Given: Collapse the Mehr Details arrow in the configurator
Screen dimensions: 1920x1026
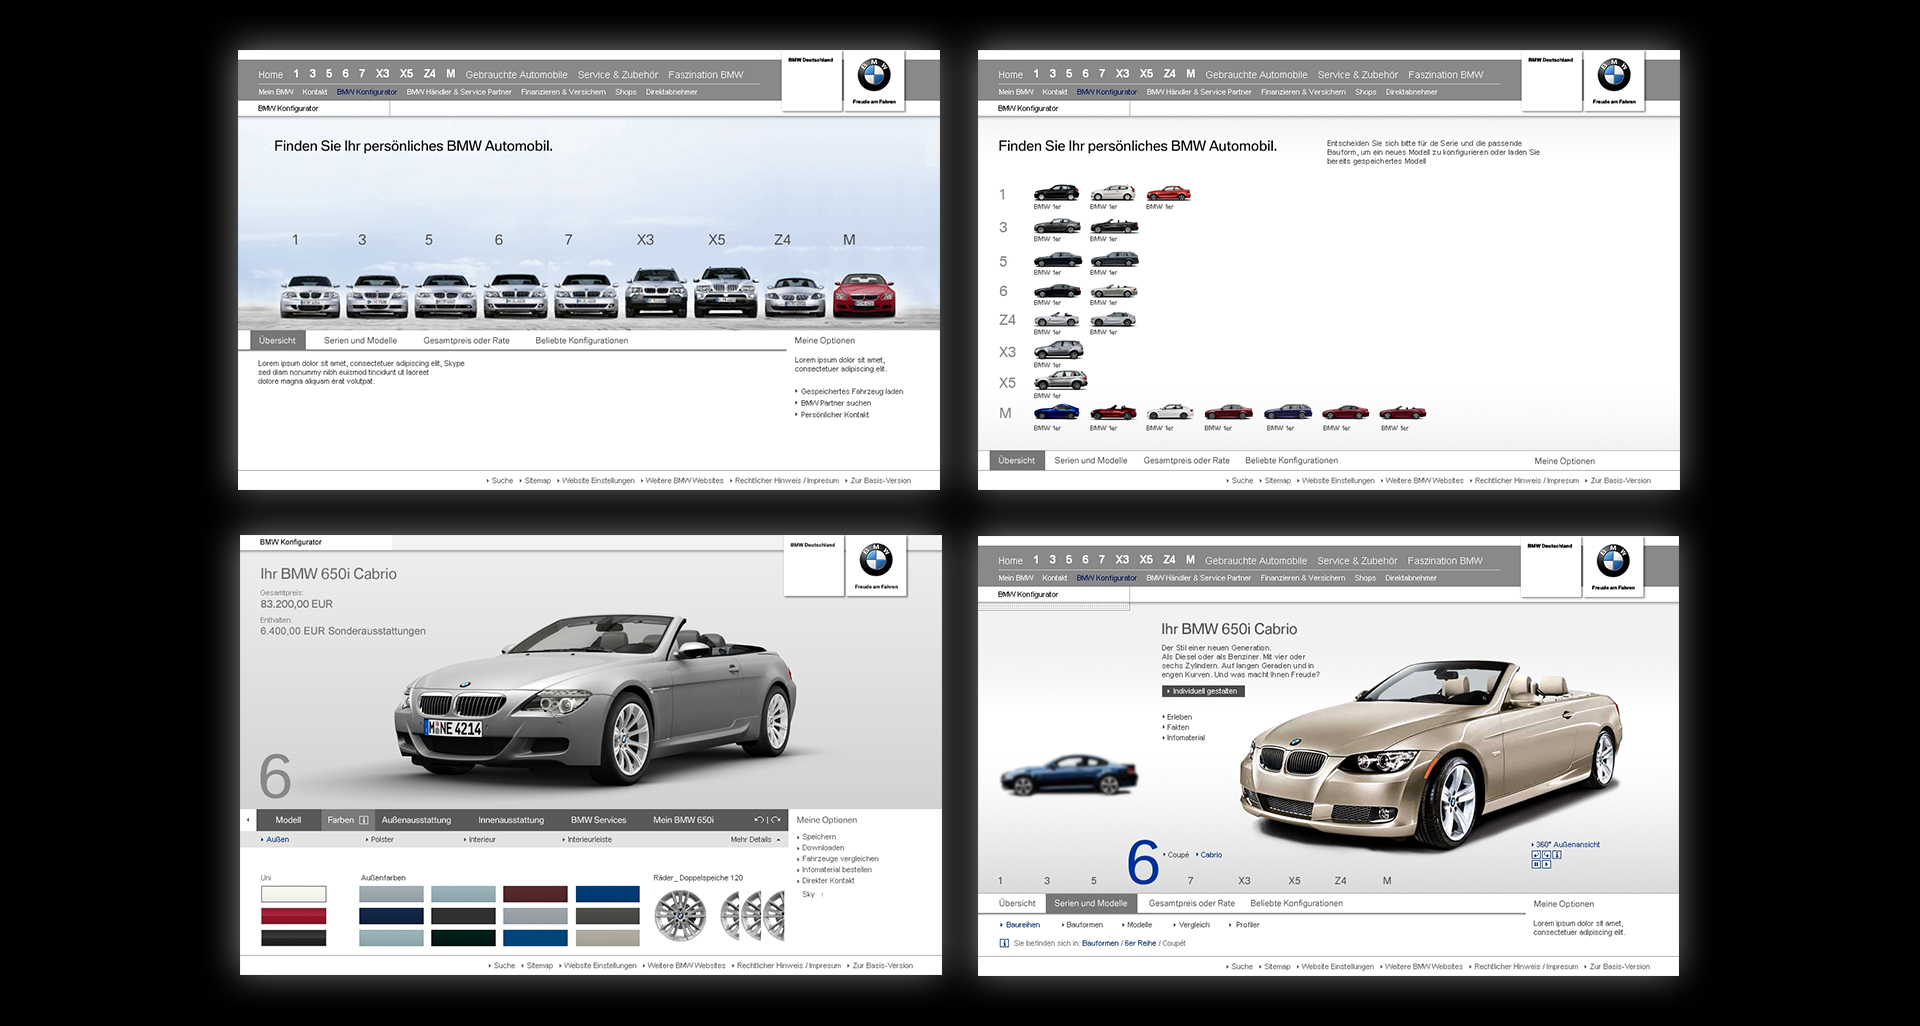Looking at the screenshot, I should [778, 840].
